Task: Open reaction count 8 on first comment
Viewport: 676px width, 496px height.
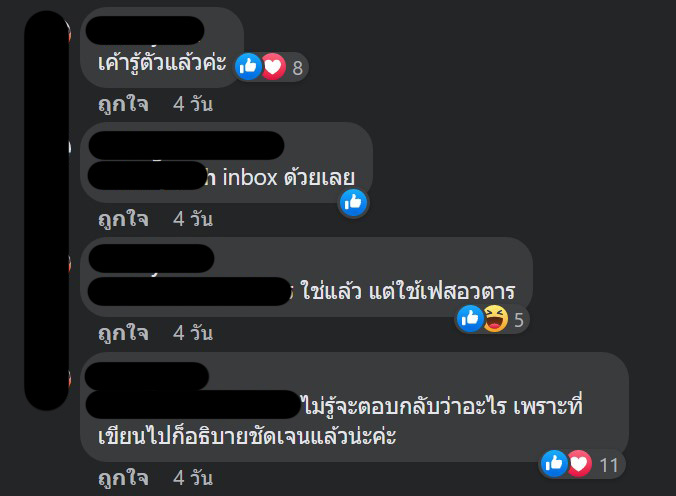Action: coord(297,68)
